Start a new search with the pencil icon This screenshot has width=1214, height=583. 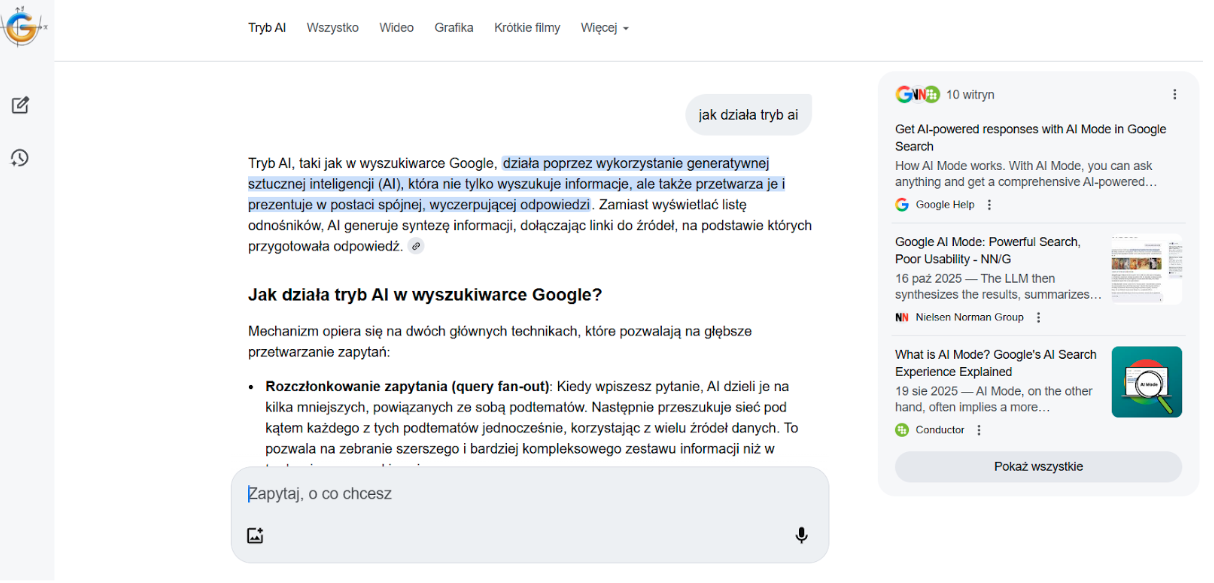click(x=20, y=105)
